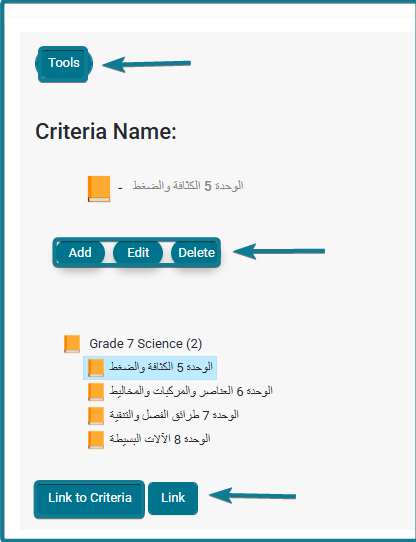Click the book icon for الوحدة 8
The image size is (416, 542).
(96, 440)
